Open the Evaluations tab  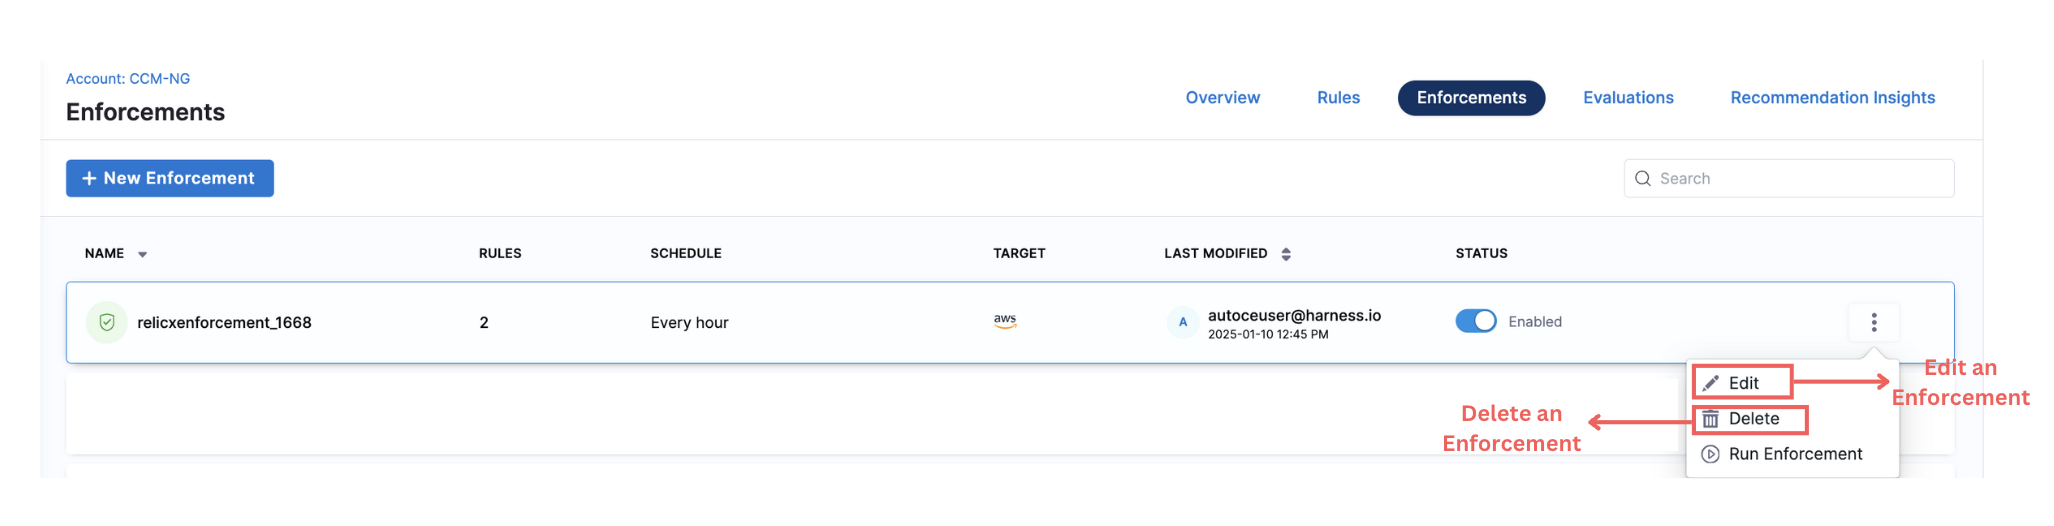click(x=1628, y=98)
